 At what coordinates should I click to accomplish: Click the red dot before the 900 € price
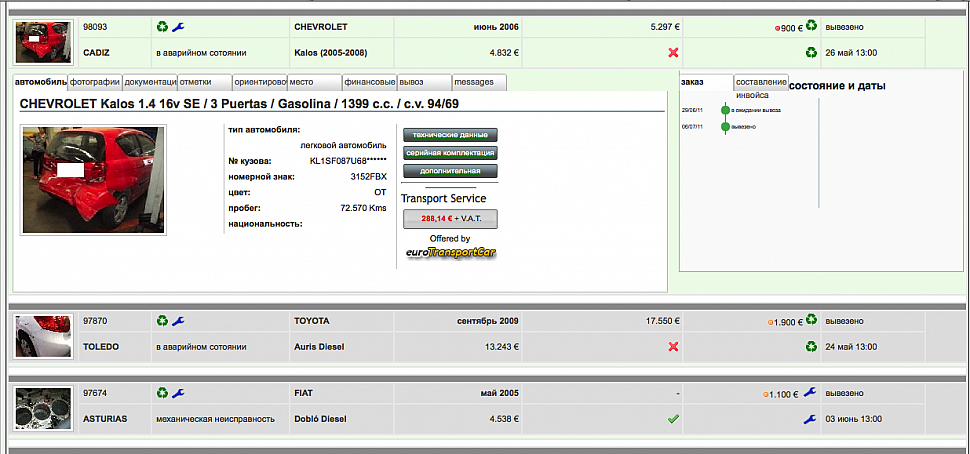[x=777, y=28]
